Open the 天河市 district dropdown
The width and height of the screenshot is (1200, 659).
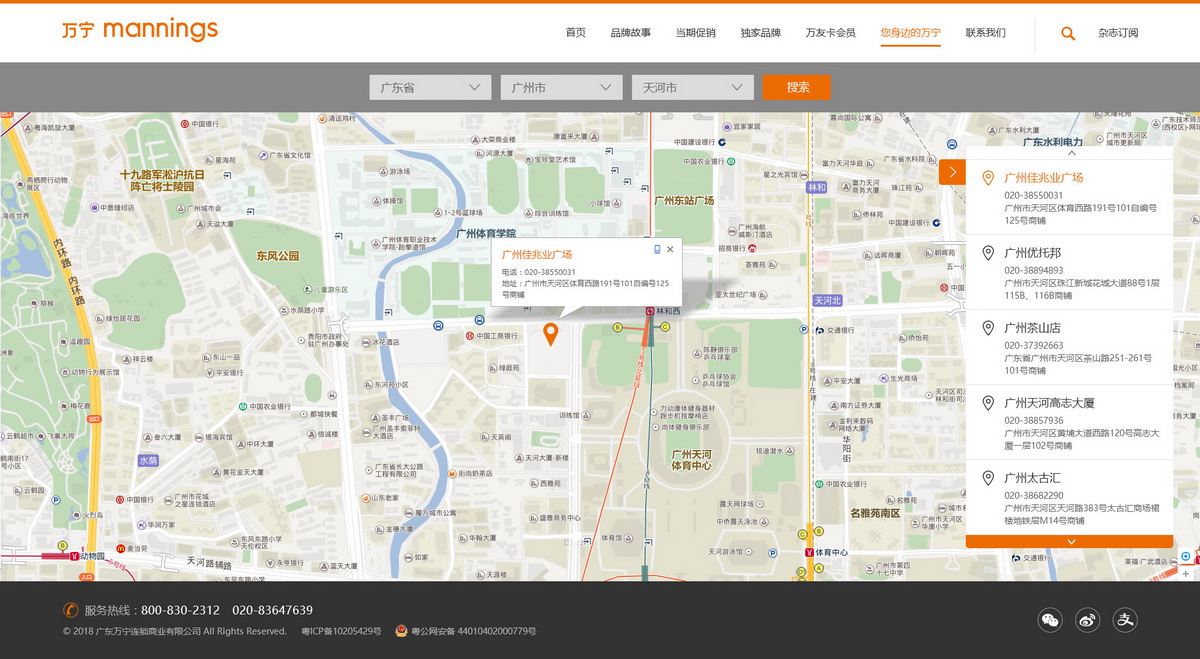tap(692, 87)
